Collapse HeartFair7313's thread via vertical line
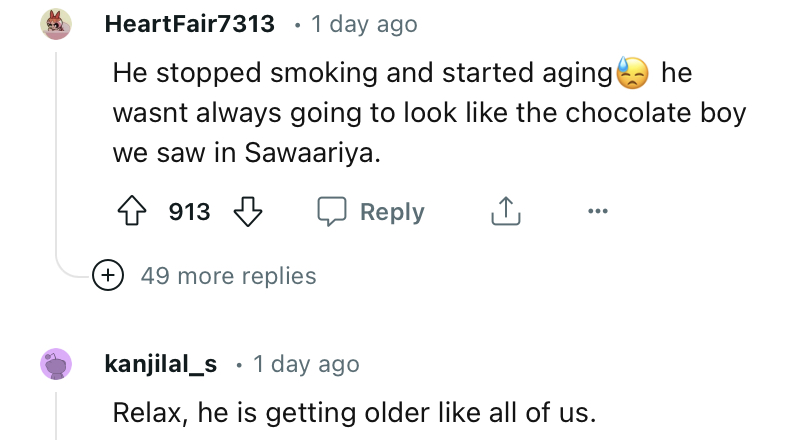This screenshot has height=440, width=803. (57, 150)
